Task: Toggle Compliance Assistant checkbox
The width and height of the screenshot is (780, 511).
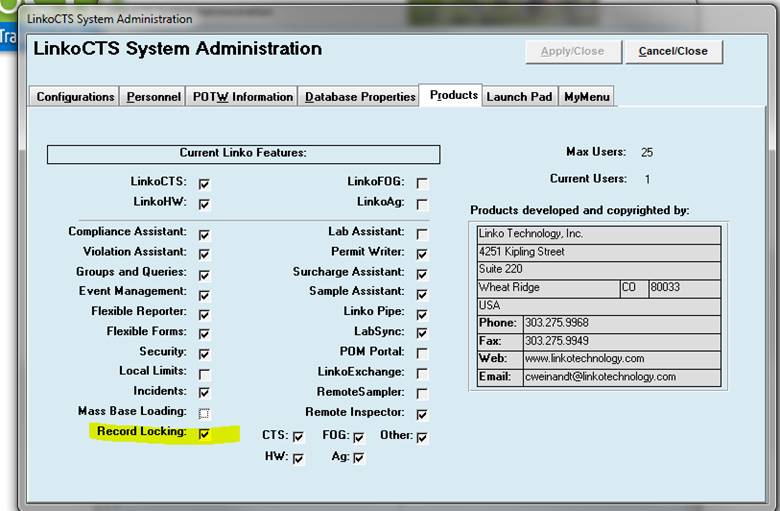Action: coord(204,234)
